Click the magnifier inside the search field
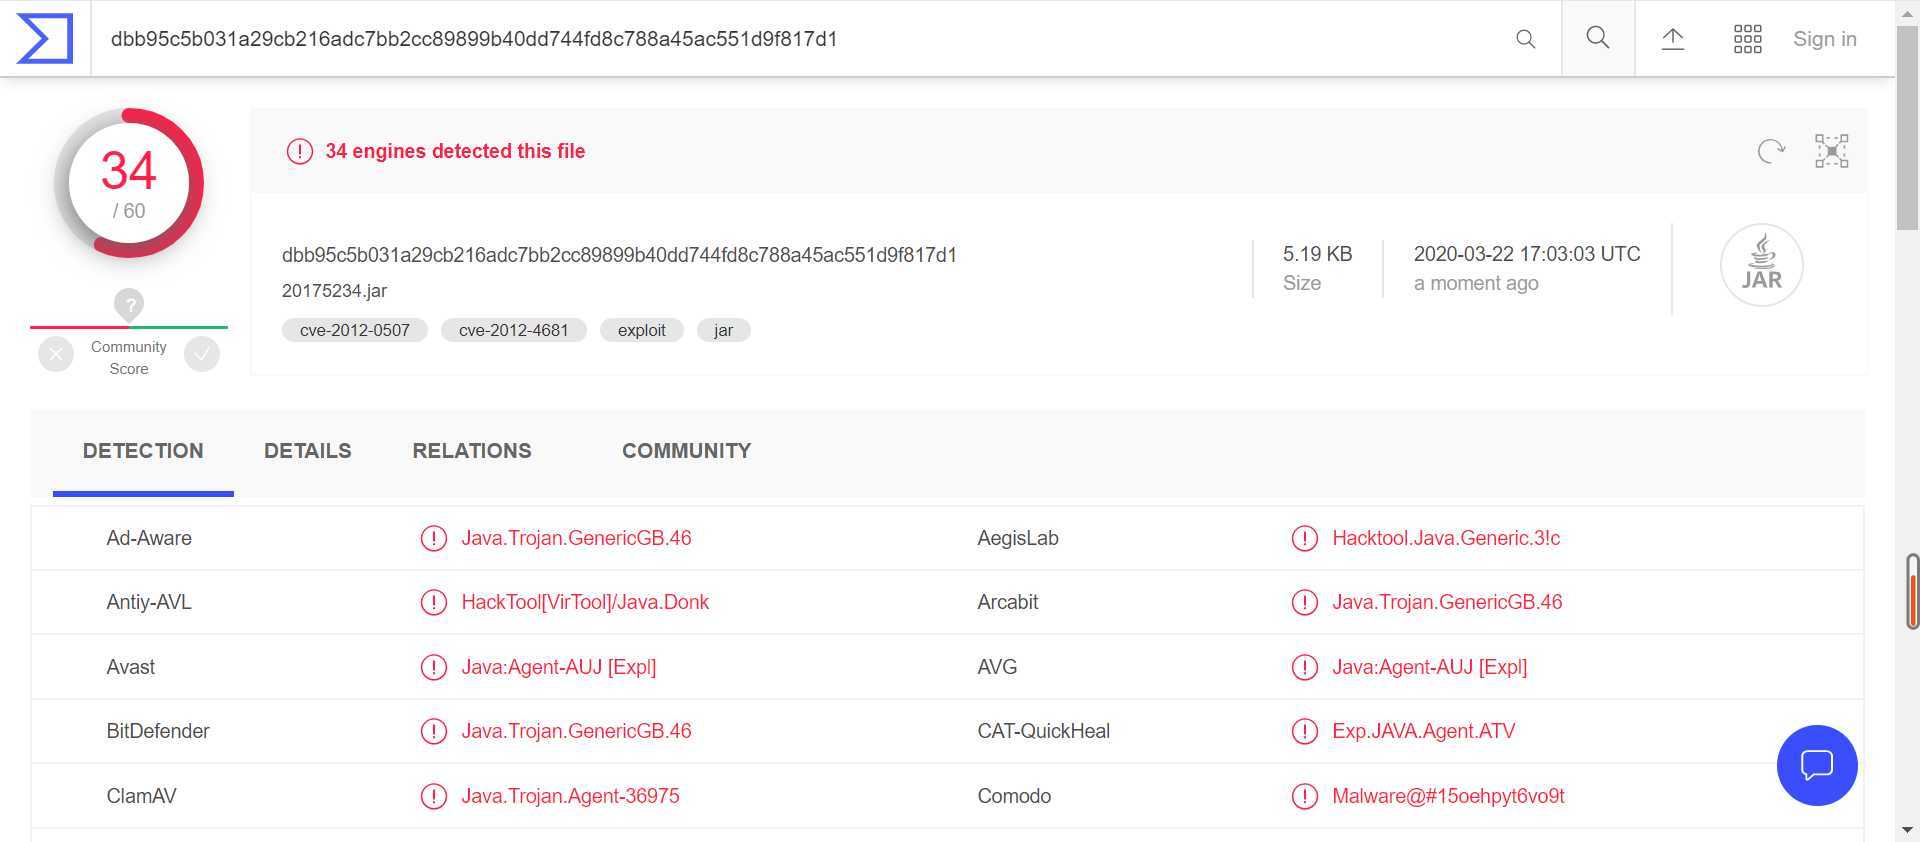The image size is (1920, 842). coord(1525,39)
